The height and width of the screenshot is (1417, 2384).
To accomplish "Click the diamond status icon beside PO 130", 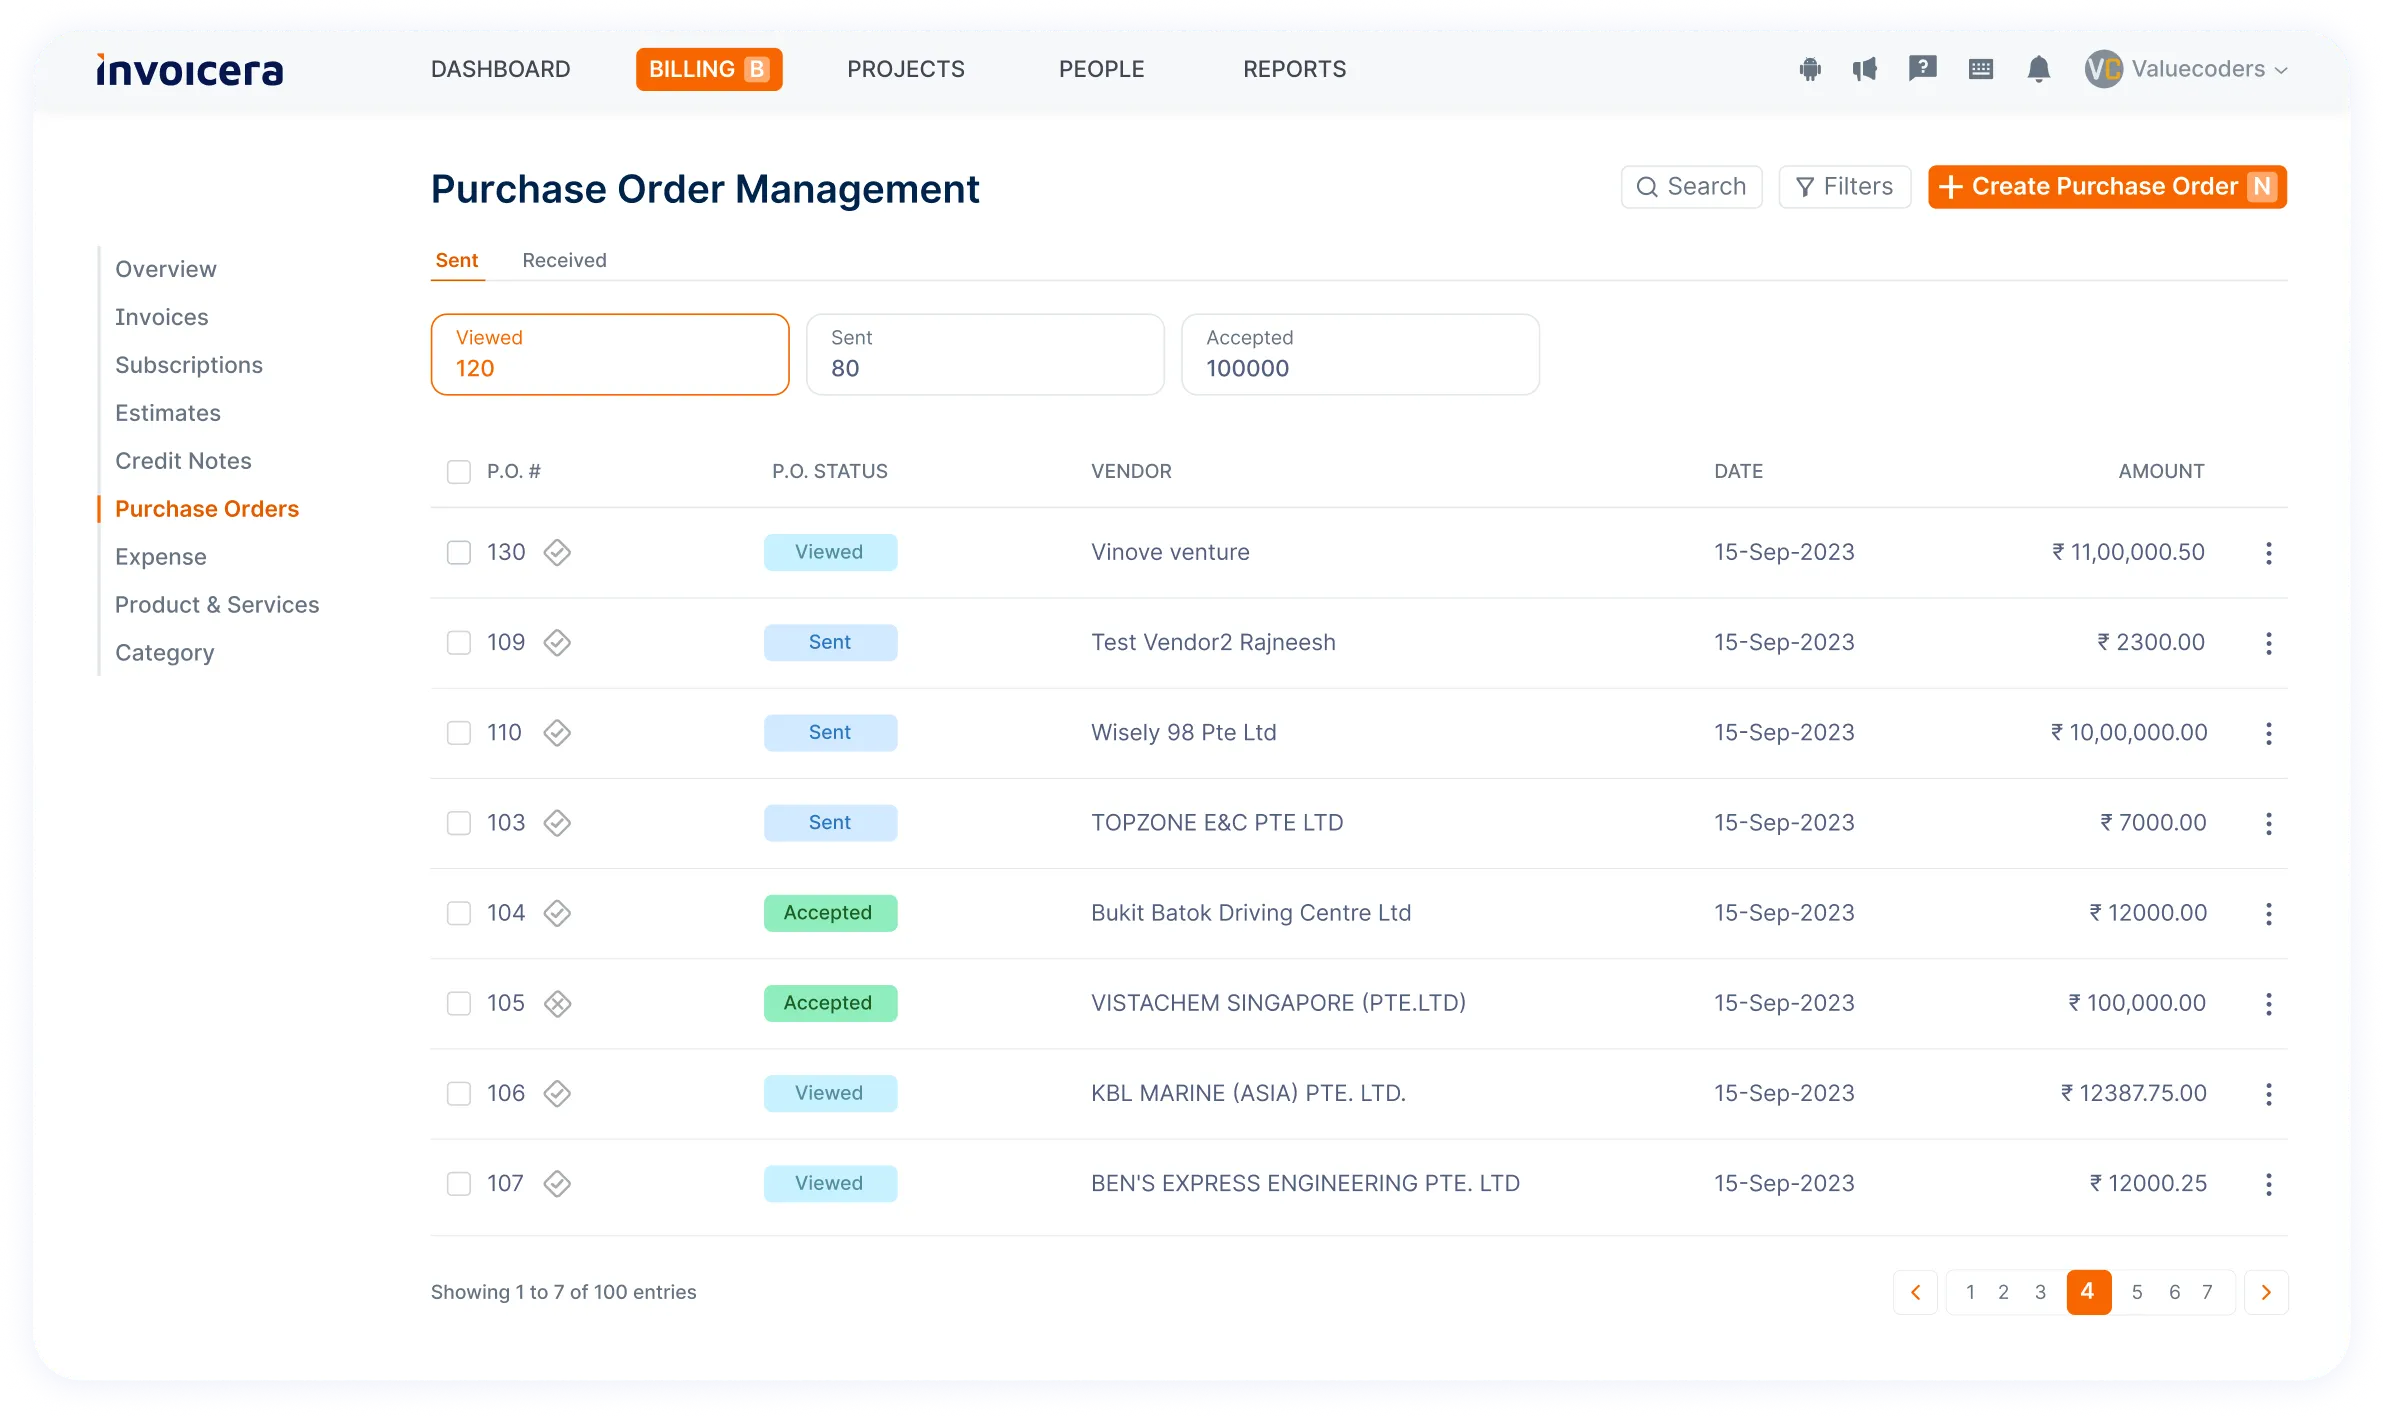I will pyautogui.click(x=557, y=552).
